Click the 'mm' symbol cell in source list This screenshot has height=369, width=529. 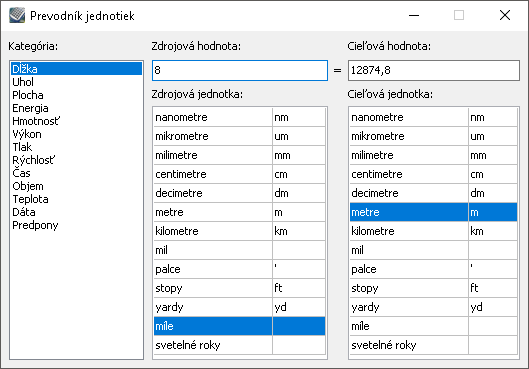(x=299, y=155)
